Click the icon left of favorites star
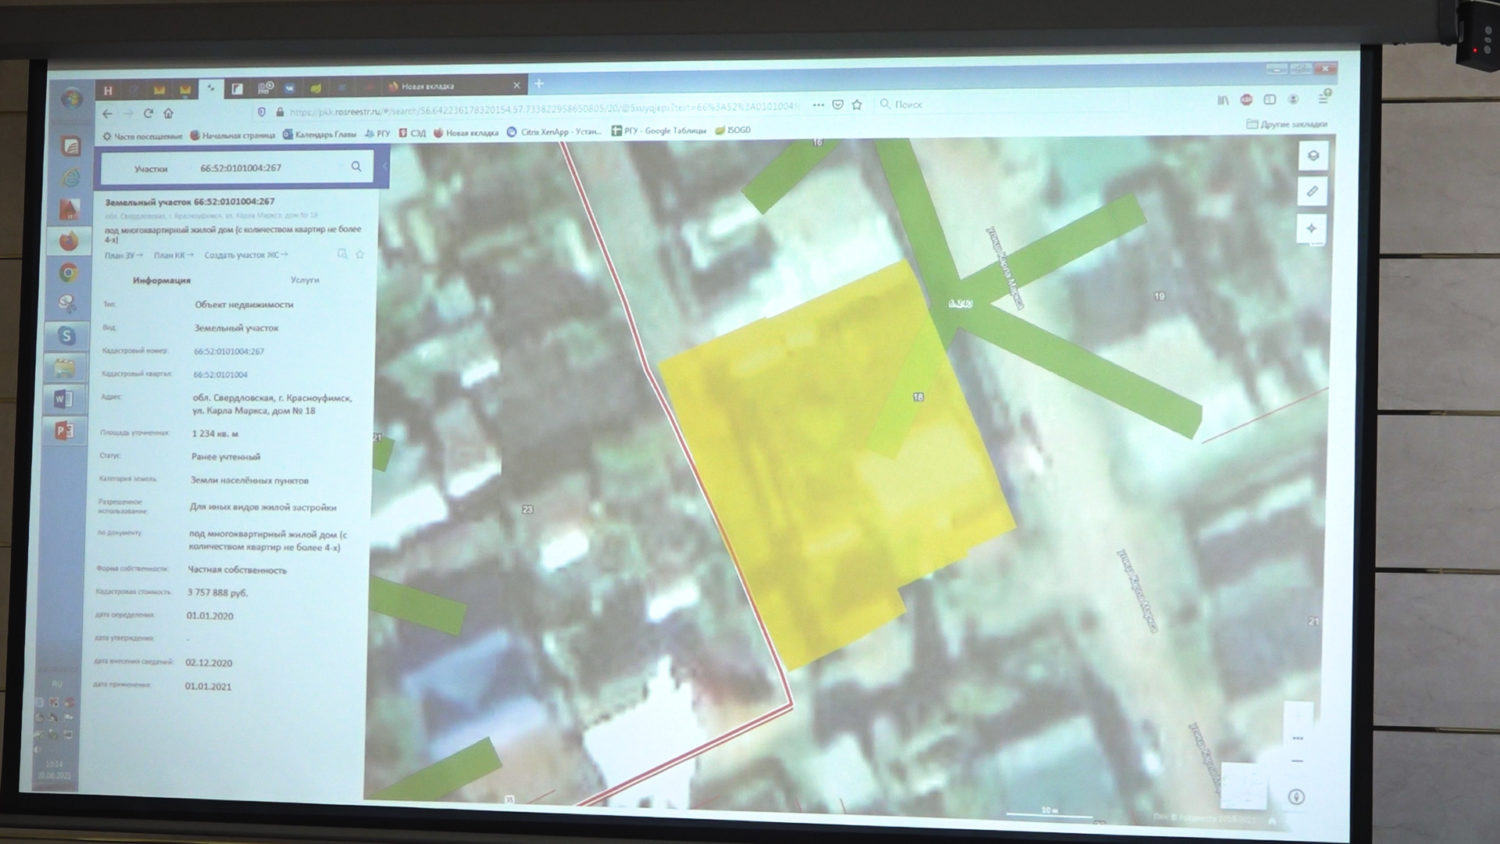Viewport: 1500px width, 844px height. pyautogui.click(x=342, y=255)
